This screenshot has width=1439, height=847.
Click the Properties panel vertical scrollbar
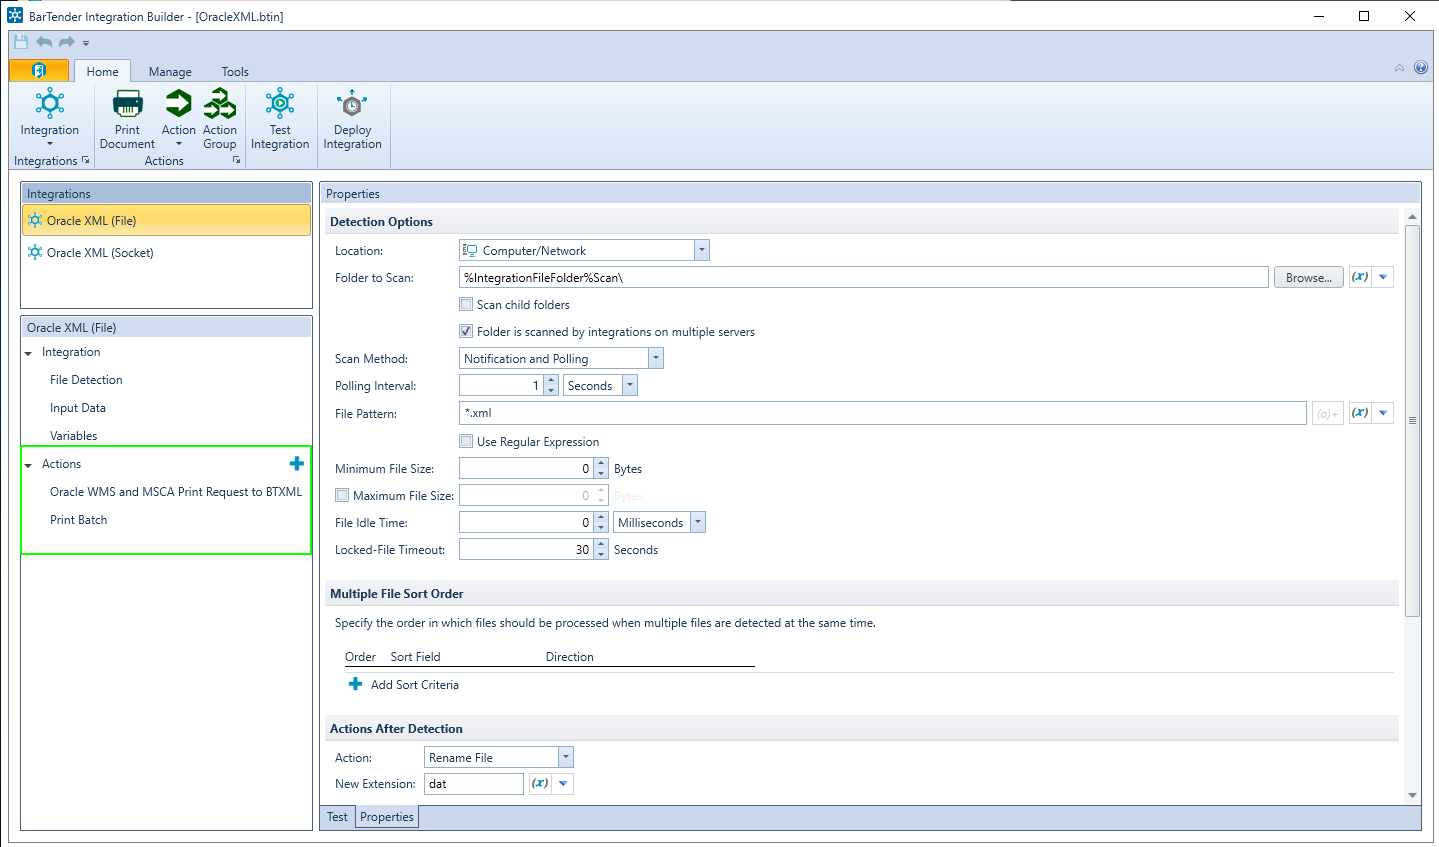[x=1412, y=420]
